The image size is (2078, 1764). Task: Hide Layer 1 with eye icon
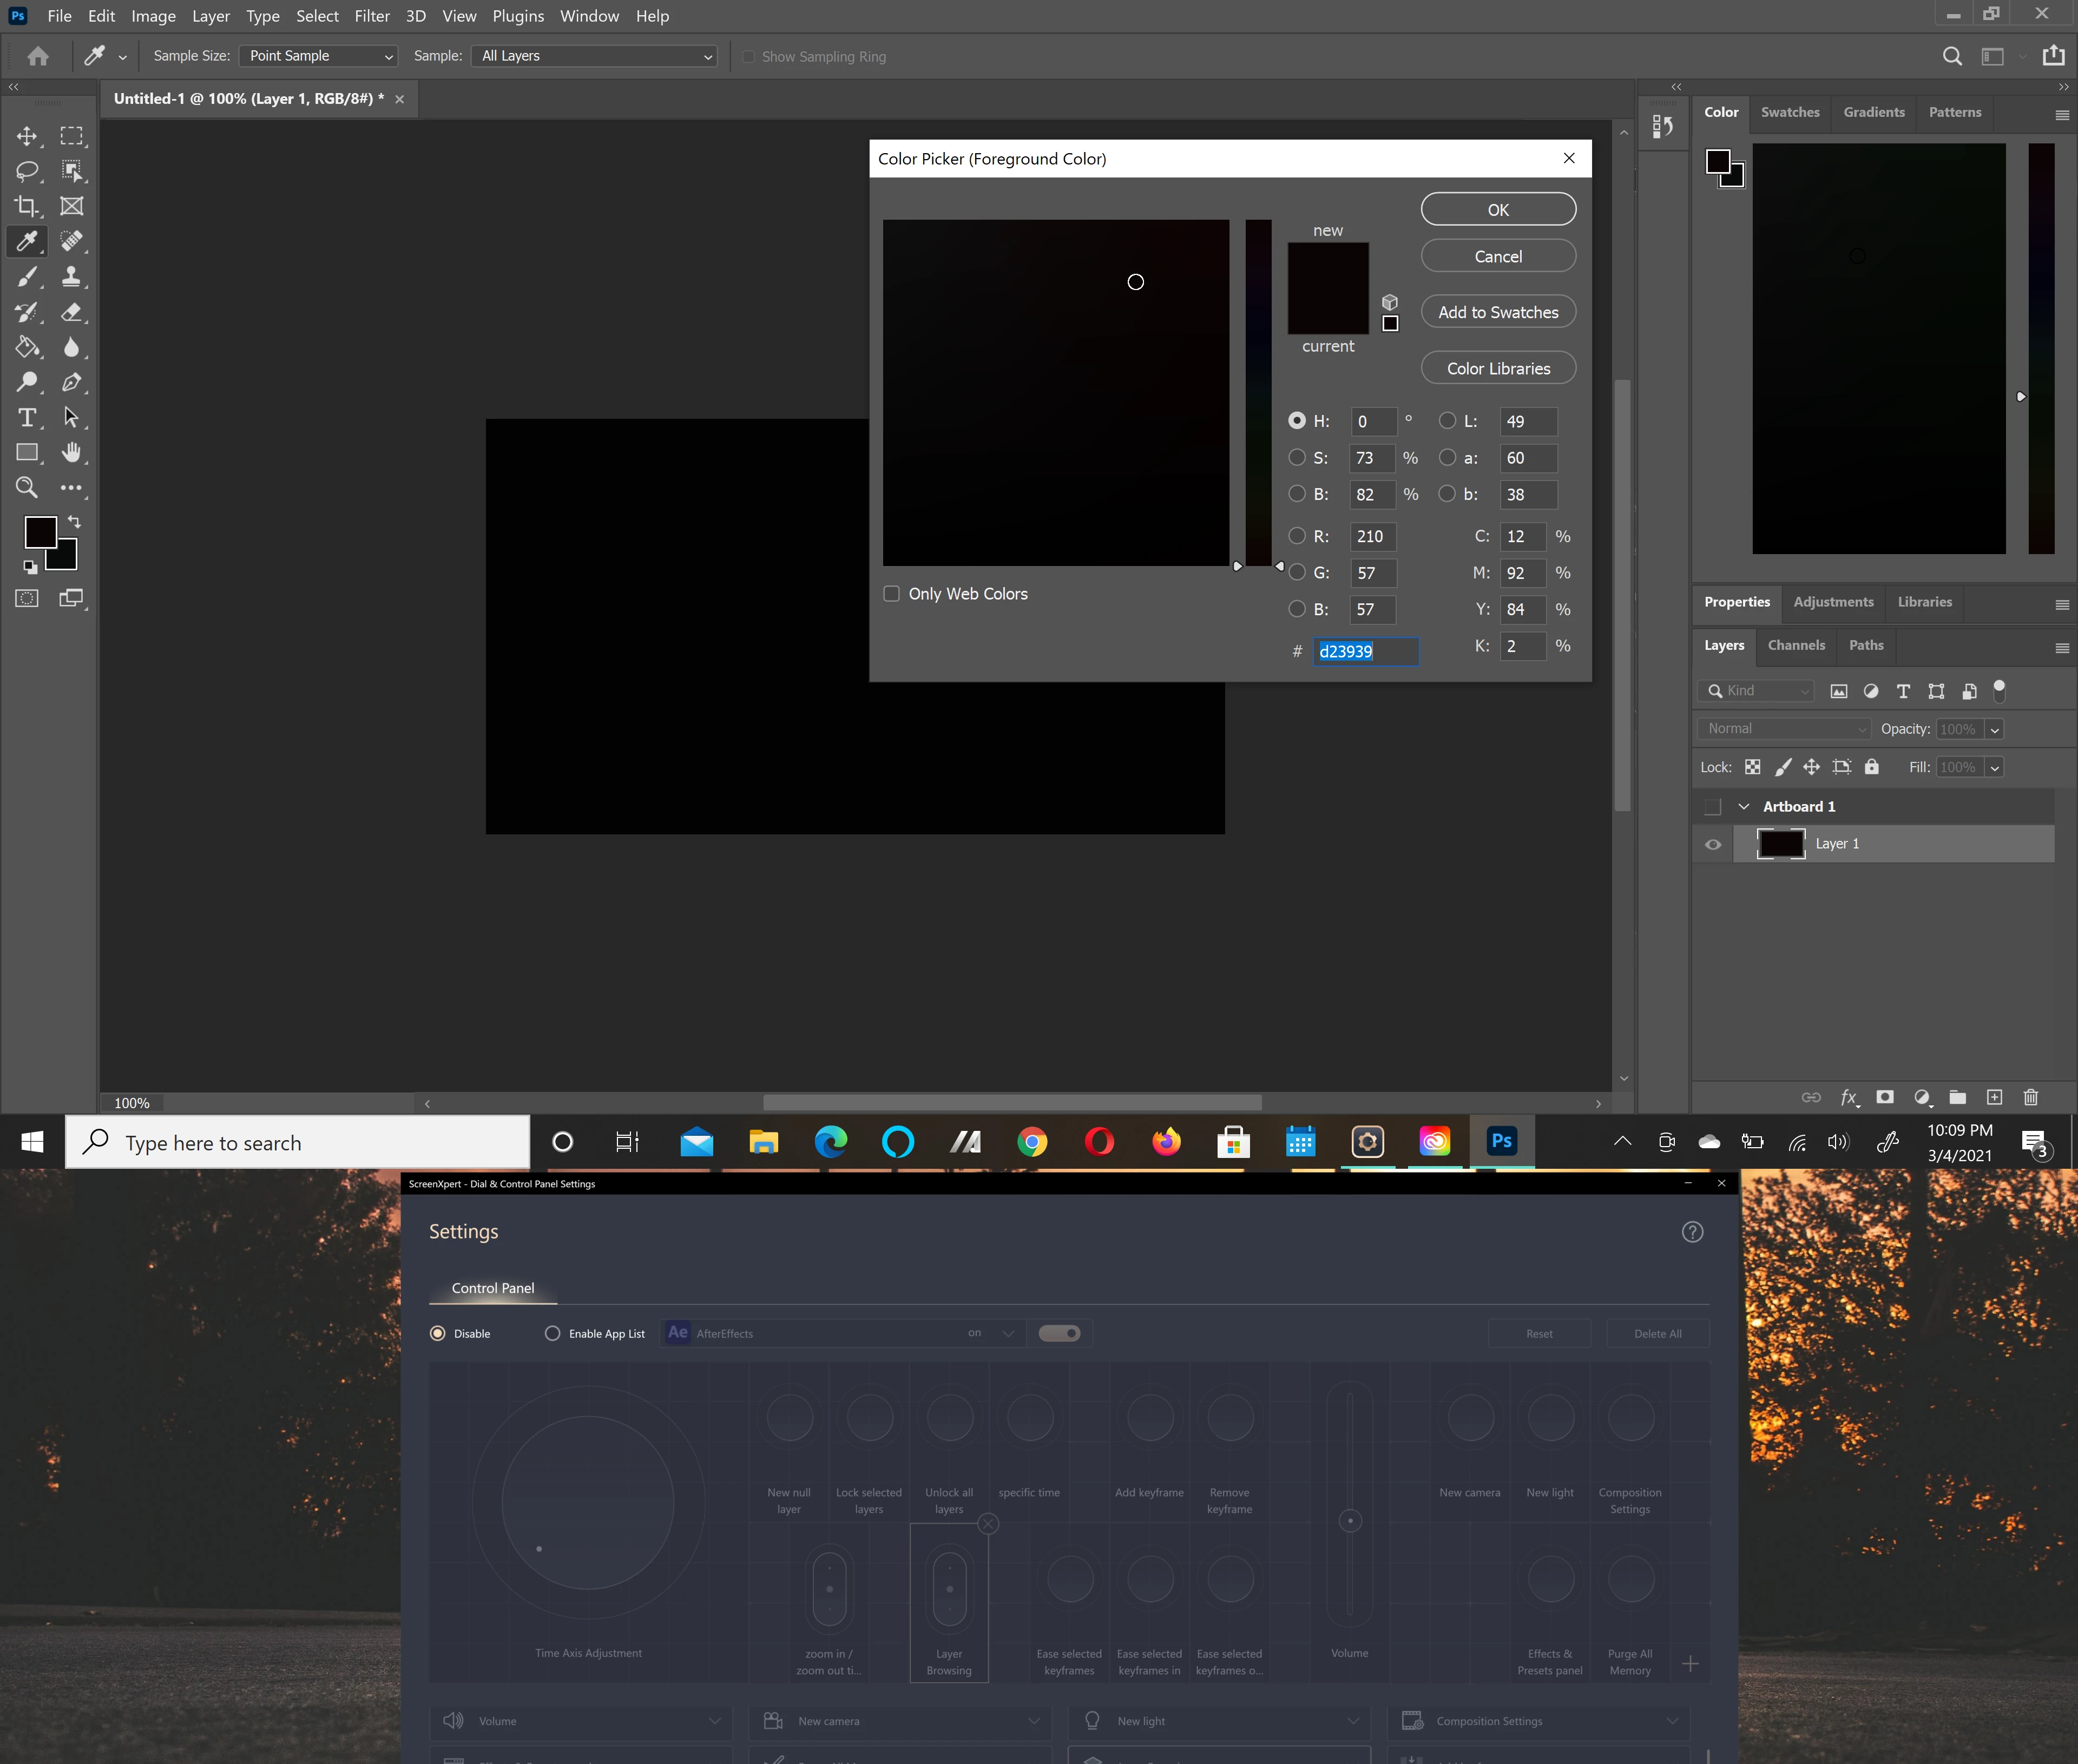pyautogui.click(x=1713, y=844)
